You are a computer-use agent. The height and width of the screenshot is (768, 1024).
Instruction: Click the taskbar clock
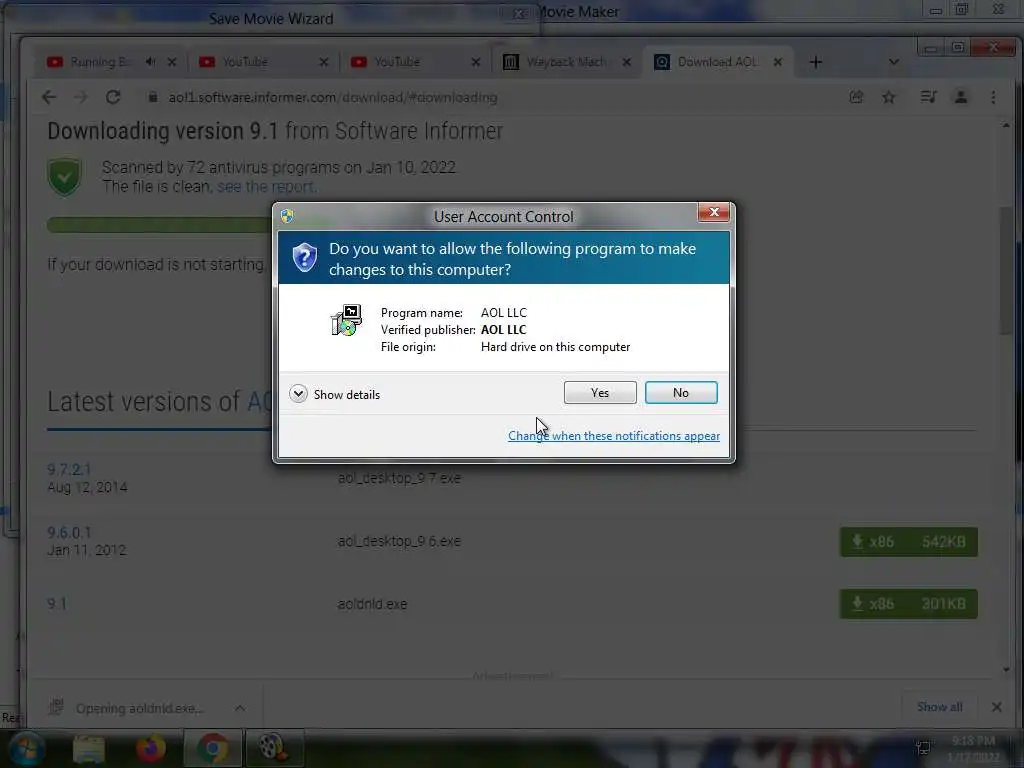point(973,748)
